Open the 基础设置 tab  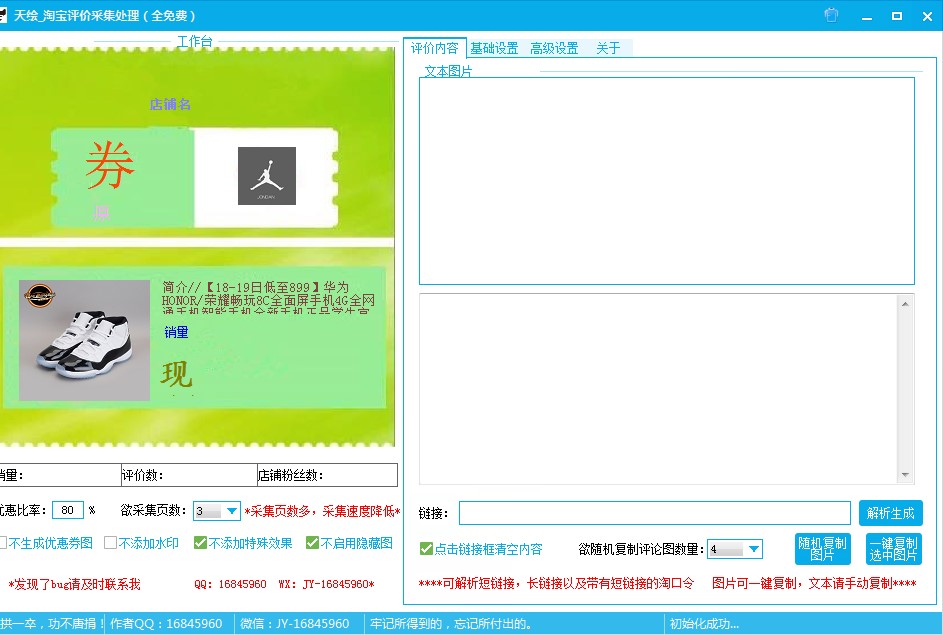494,48
